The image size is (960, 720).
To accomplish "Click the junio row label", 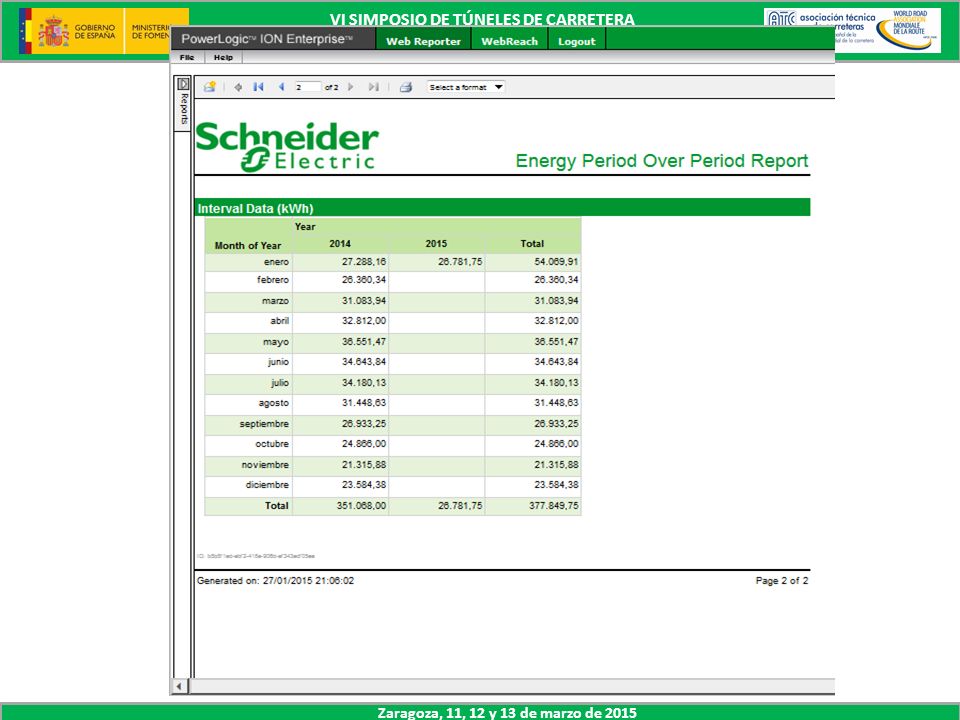I will point(278,362).
